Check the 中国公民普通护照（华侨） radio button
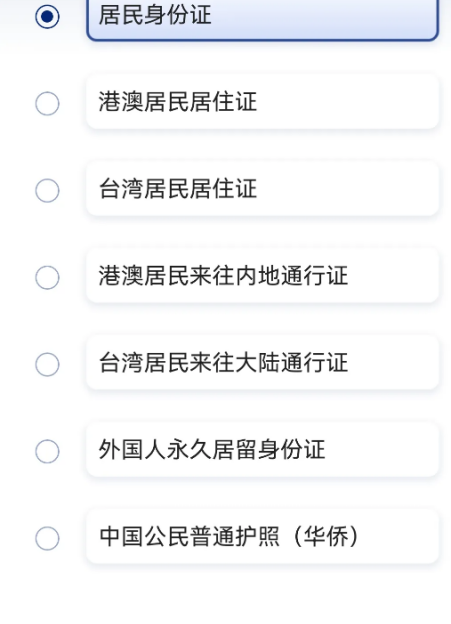Screen dimensions: 451x624 47,538
